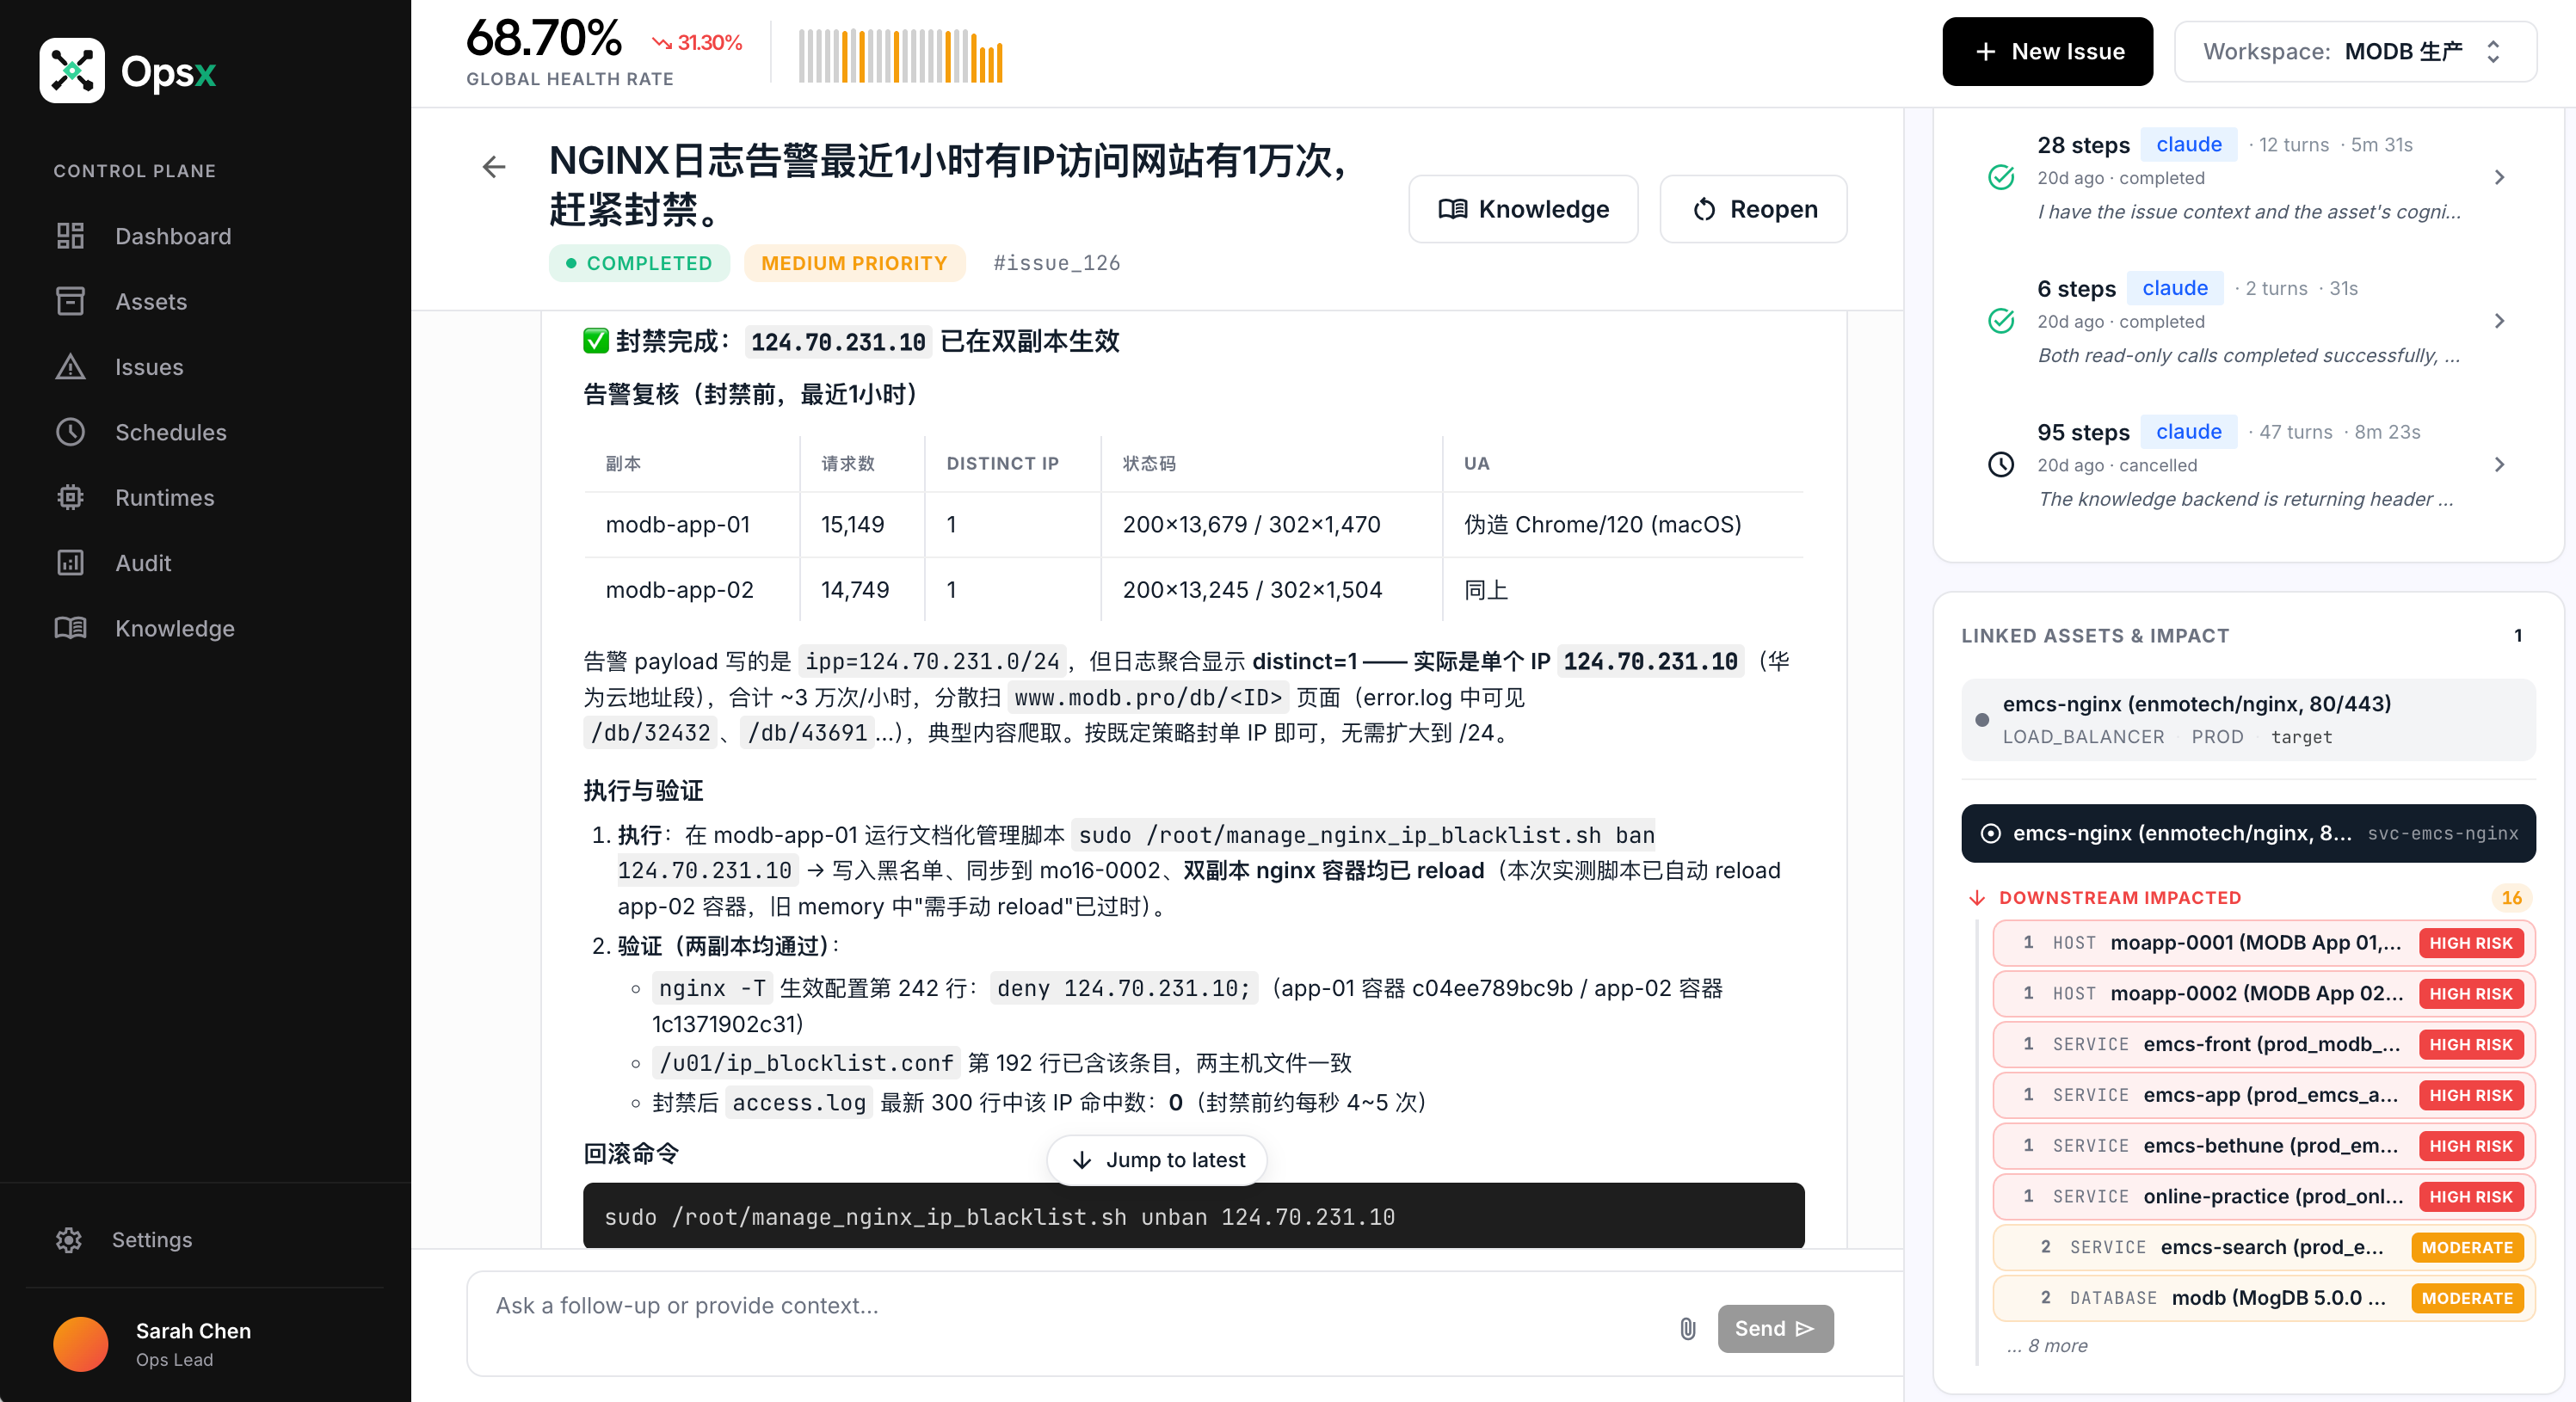Collapse the DOWNSTREAM IMPACTED section
This screenshot has width=2576, height=1402.
[2120, 898]
